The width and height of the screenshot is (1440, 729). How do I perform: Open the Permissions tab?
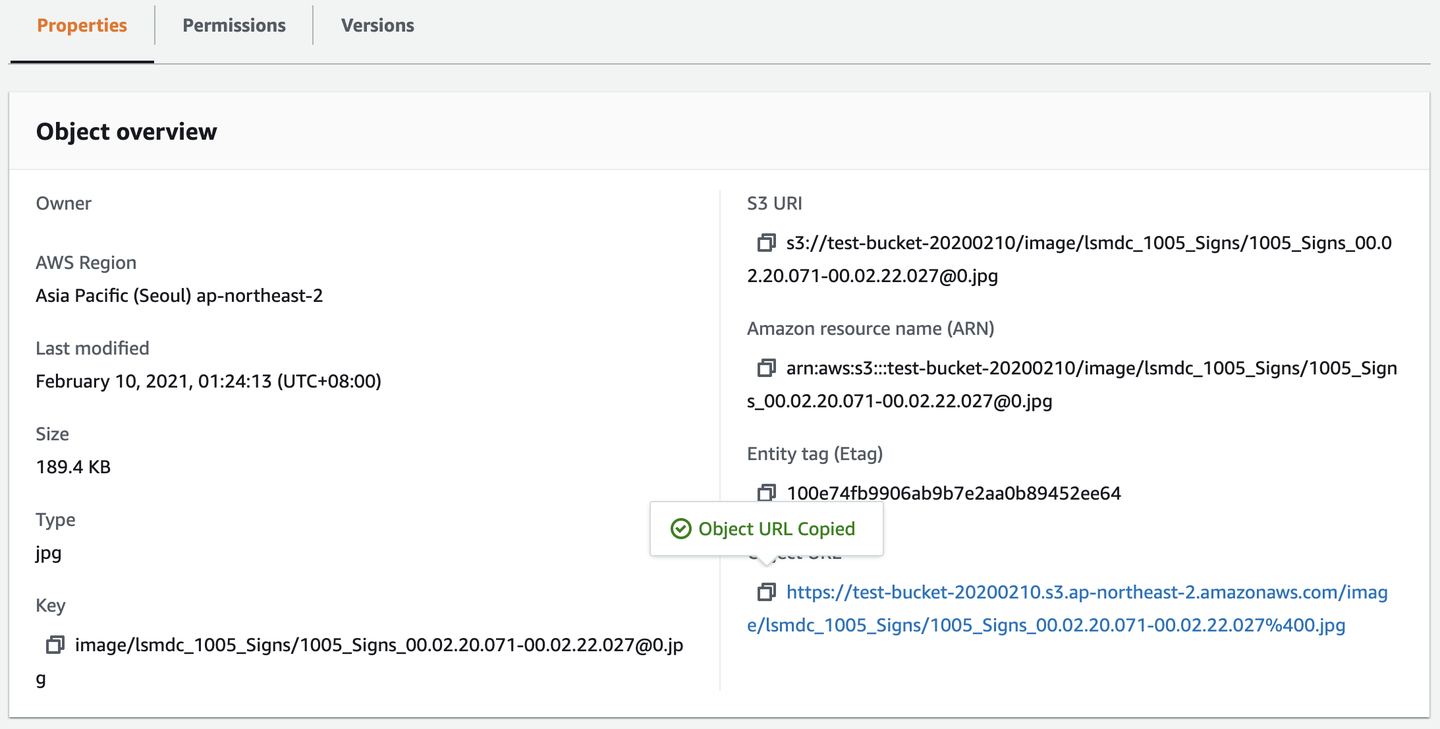(x=234, y=26)
